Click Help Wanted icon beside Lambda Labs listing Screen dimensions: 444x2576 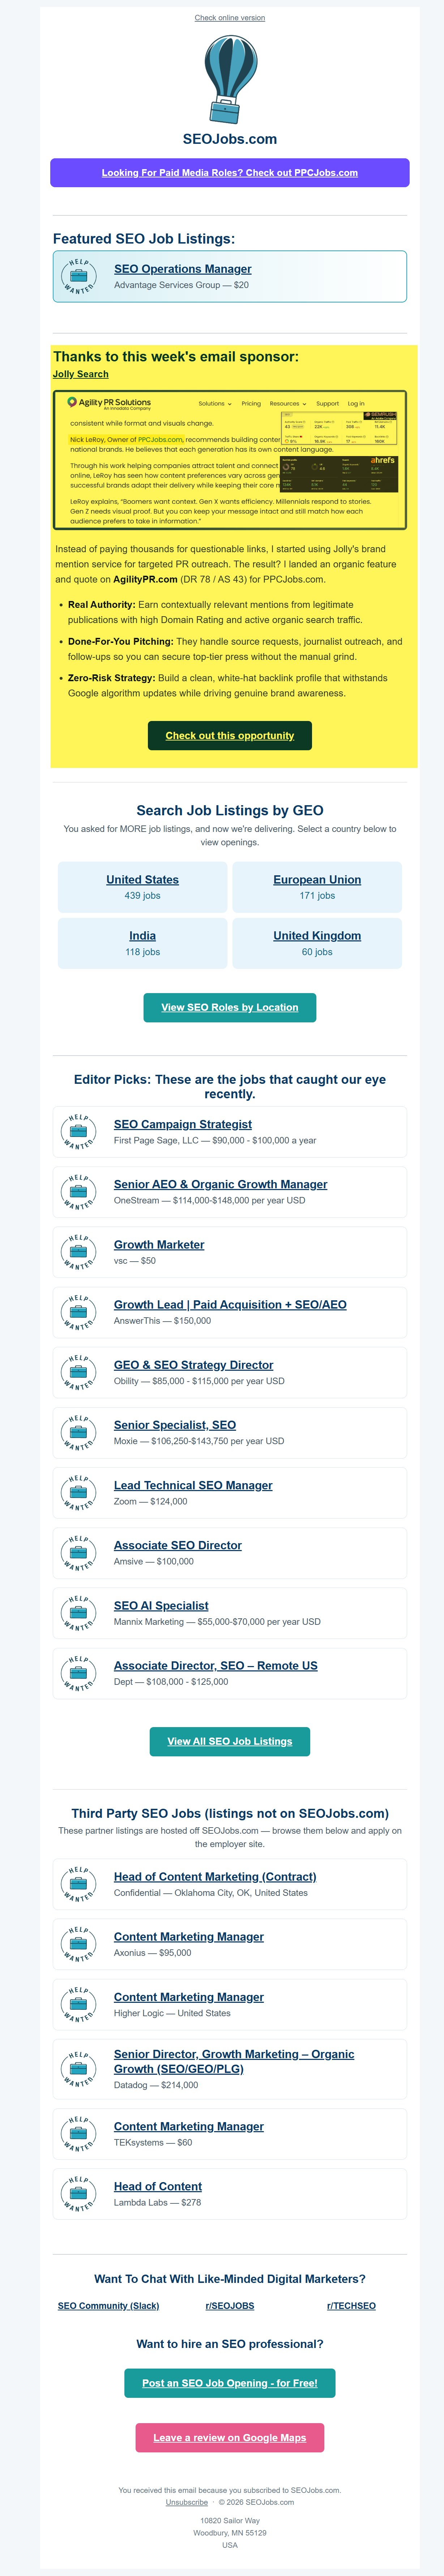pos(78,2194)
